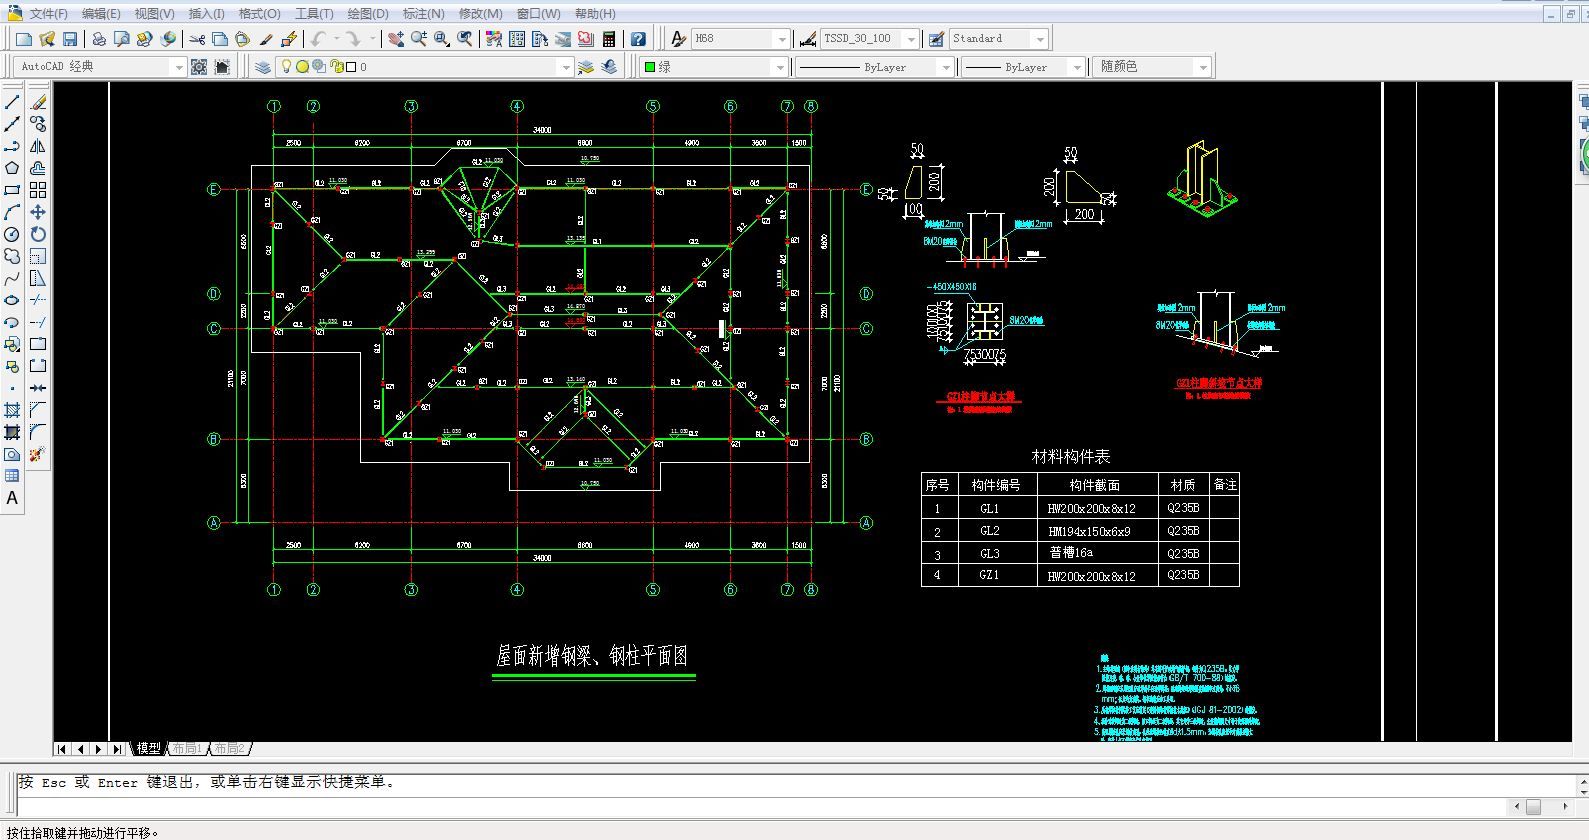Open the 修改(M) menu
The height and width of the screenshot is (840, 1589).
[480, 14]
